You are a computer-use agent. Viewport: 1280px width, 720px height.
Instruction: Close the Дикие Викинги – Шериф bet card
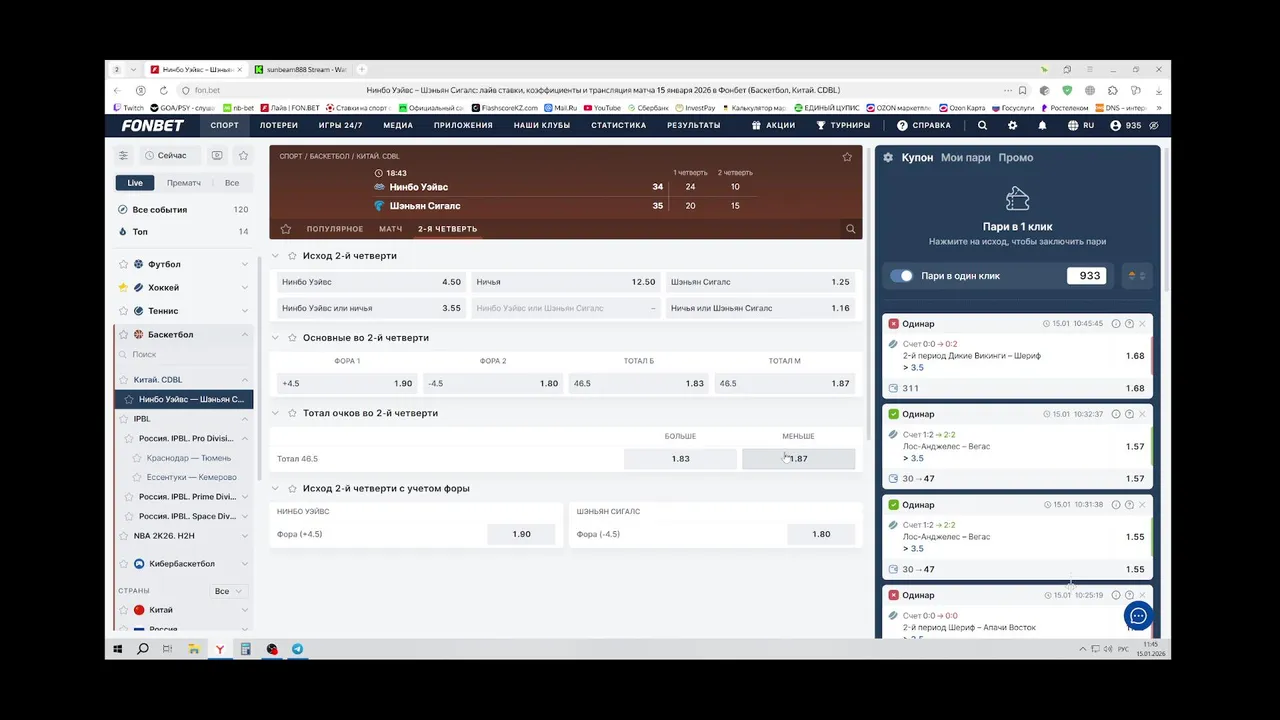pyautogui.click(x=1142, y=324)
